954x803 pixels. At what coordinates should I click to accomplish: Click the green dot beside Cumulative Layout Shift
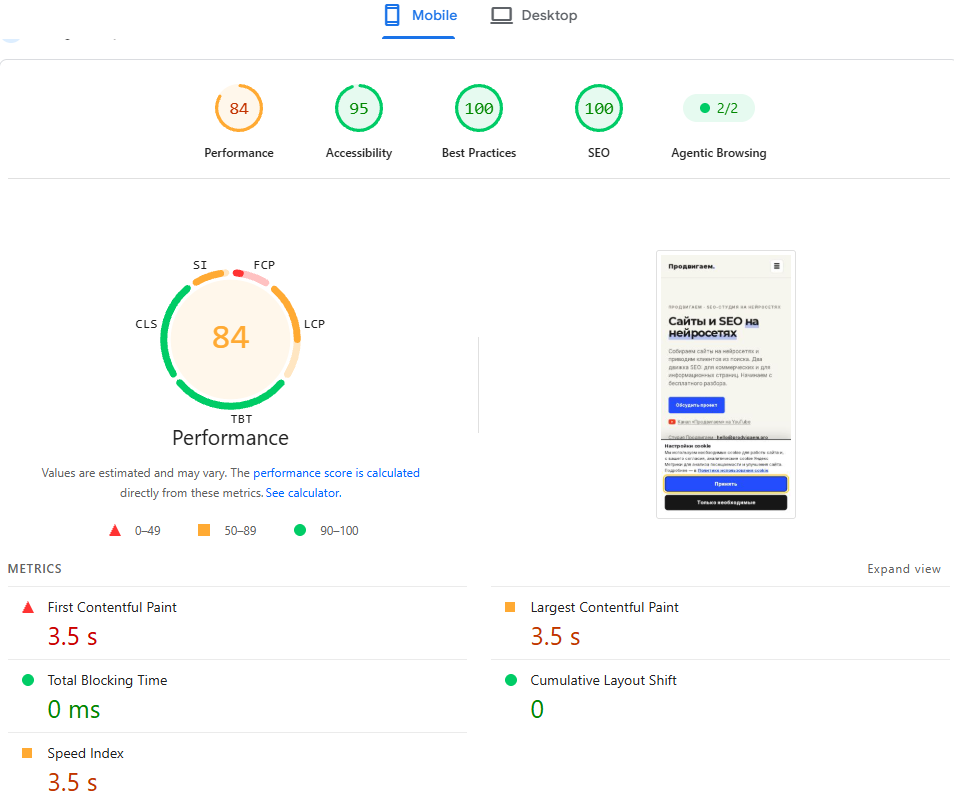point(511,680)
